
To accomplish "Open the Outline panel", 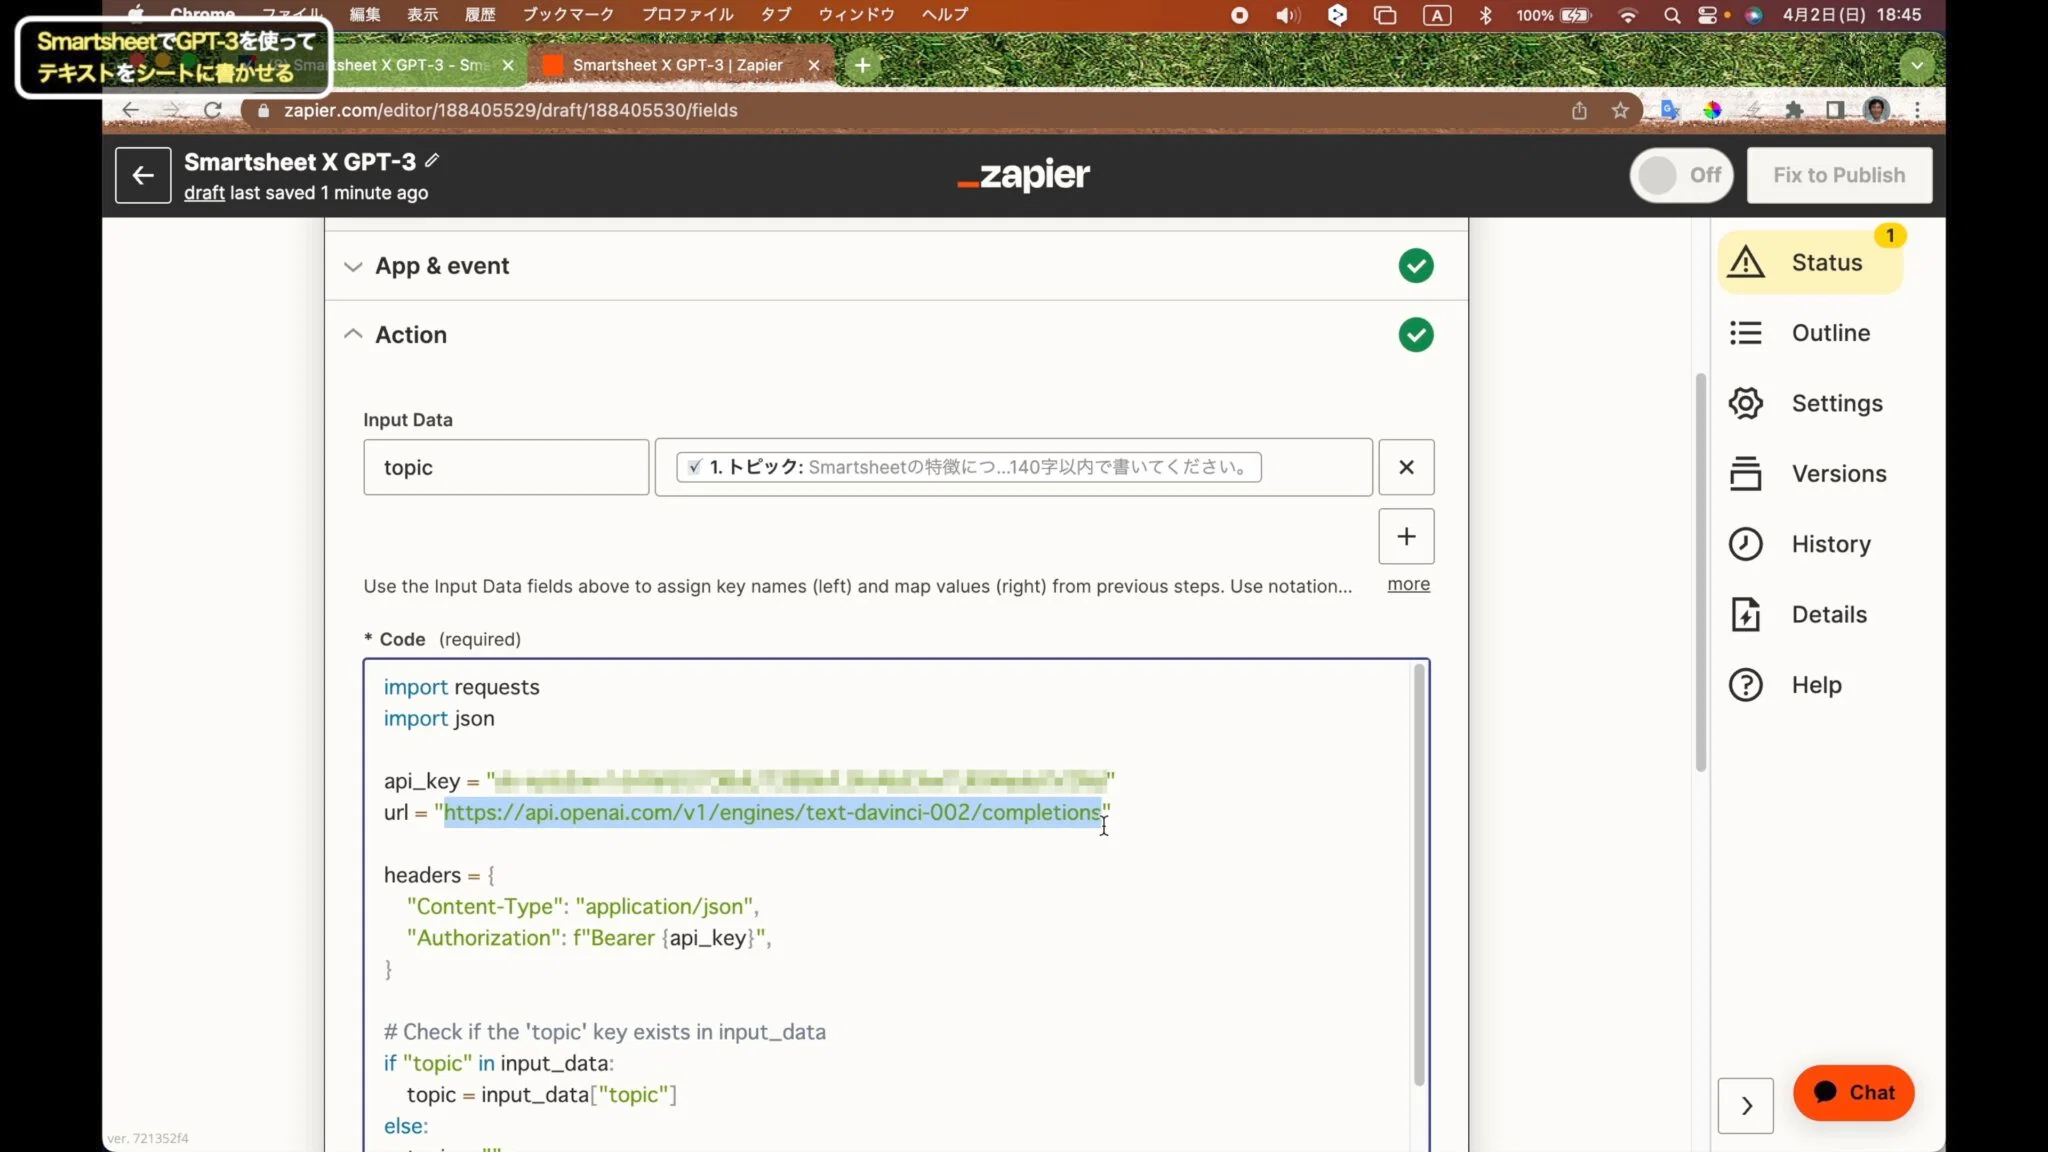I will pyautogui.click(x=1831, y=332).
